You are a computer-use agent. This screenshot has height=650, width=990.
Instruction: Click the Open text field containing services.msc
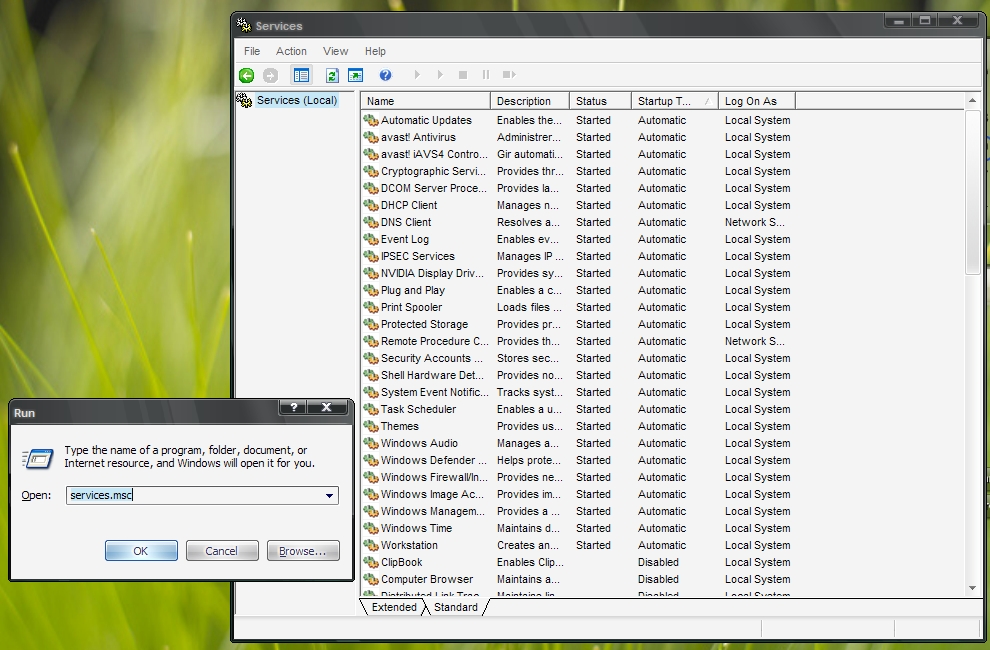(x=202, y=495)
